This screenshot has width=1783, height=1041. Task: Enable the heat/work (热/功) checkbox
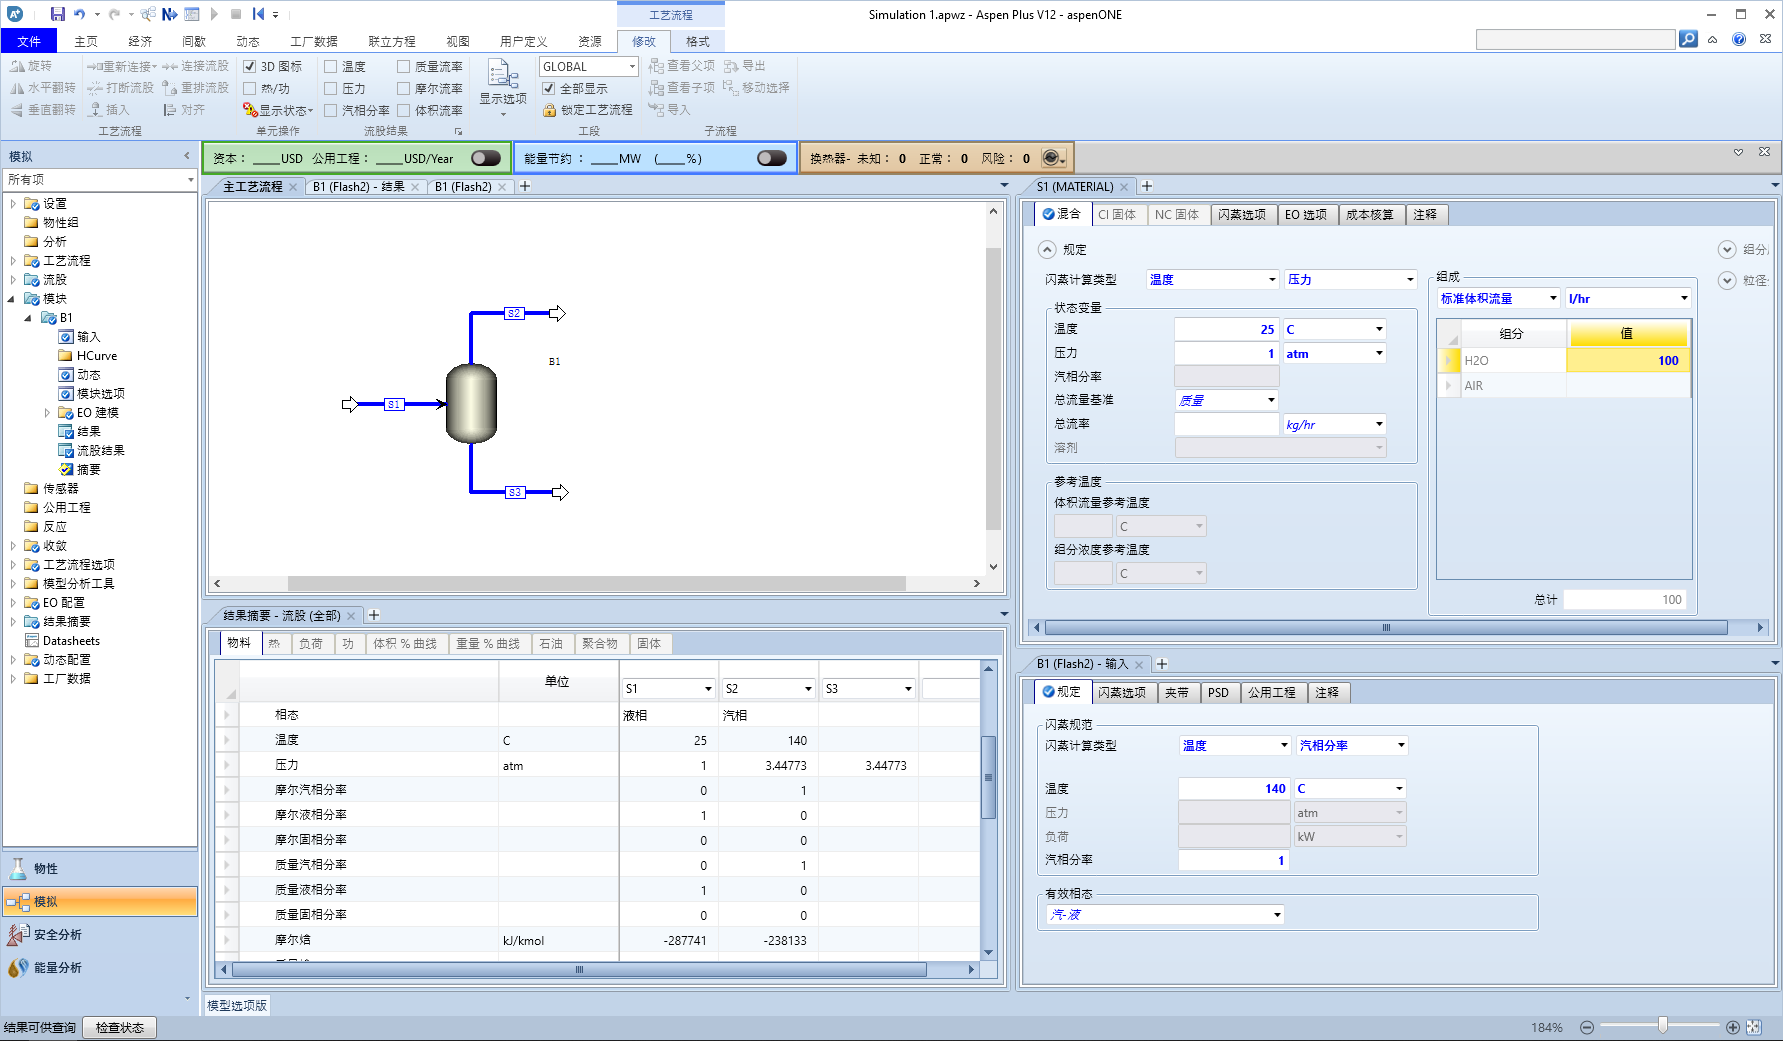tap(250, 88)
